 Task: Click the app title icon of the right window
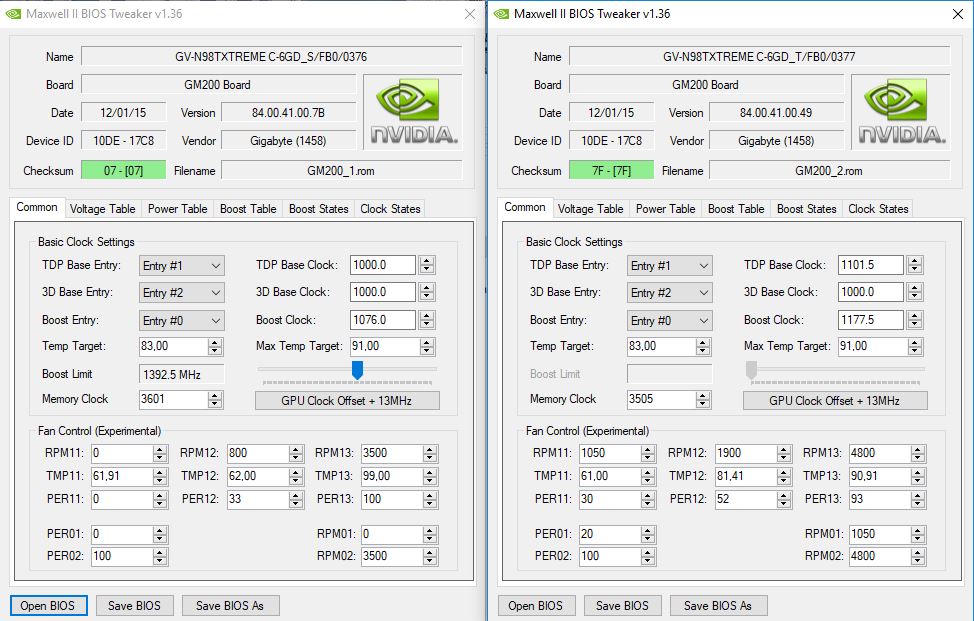click(501, 14)
